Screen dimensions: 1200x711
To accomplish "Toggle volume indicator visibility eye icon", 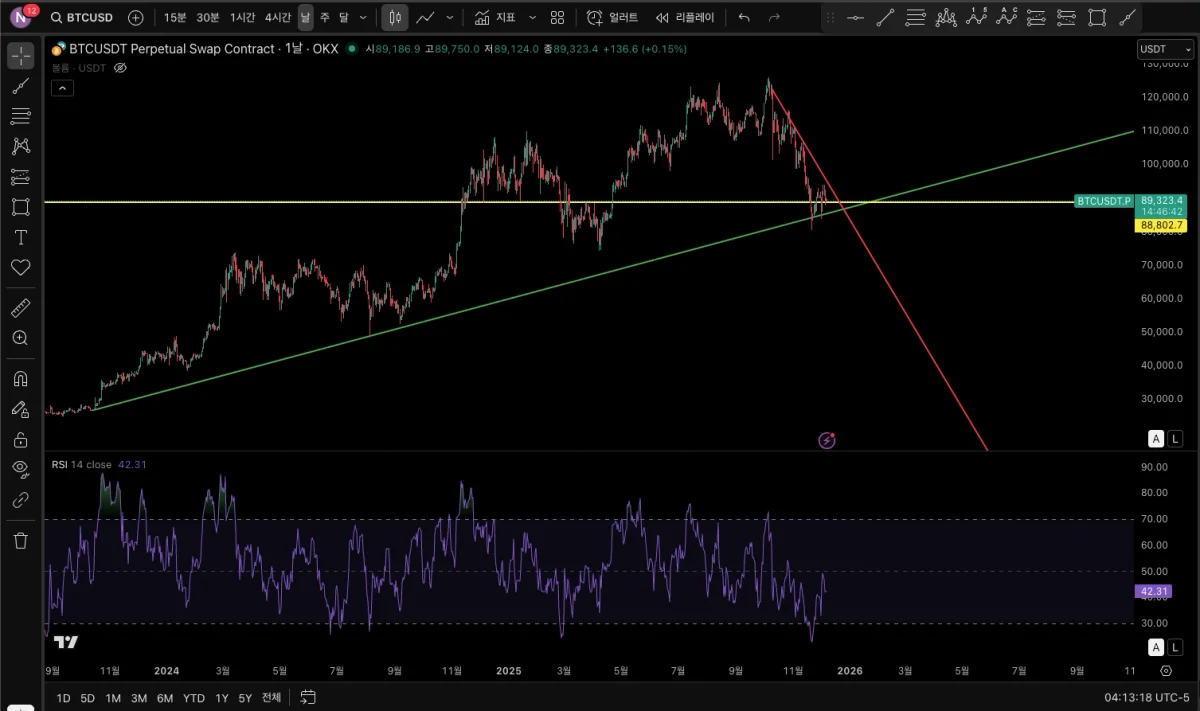I will click(x=120, y=68).
